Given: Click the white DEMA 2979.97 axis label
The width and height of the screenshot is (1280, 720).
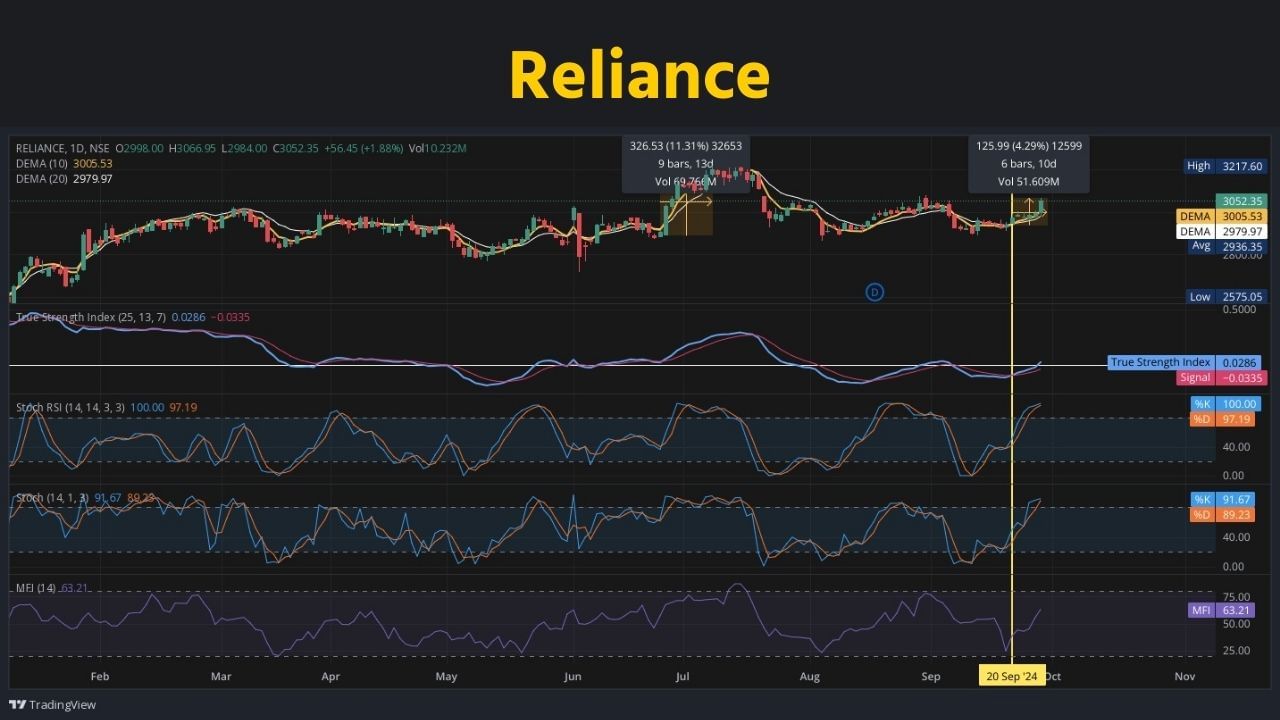Looking at the screenshot, I should click(x=1220, y=231).
